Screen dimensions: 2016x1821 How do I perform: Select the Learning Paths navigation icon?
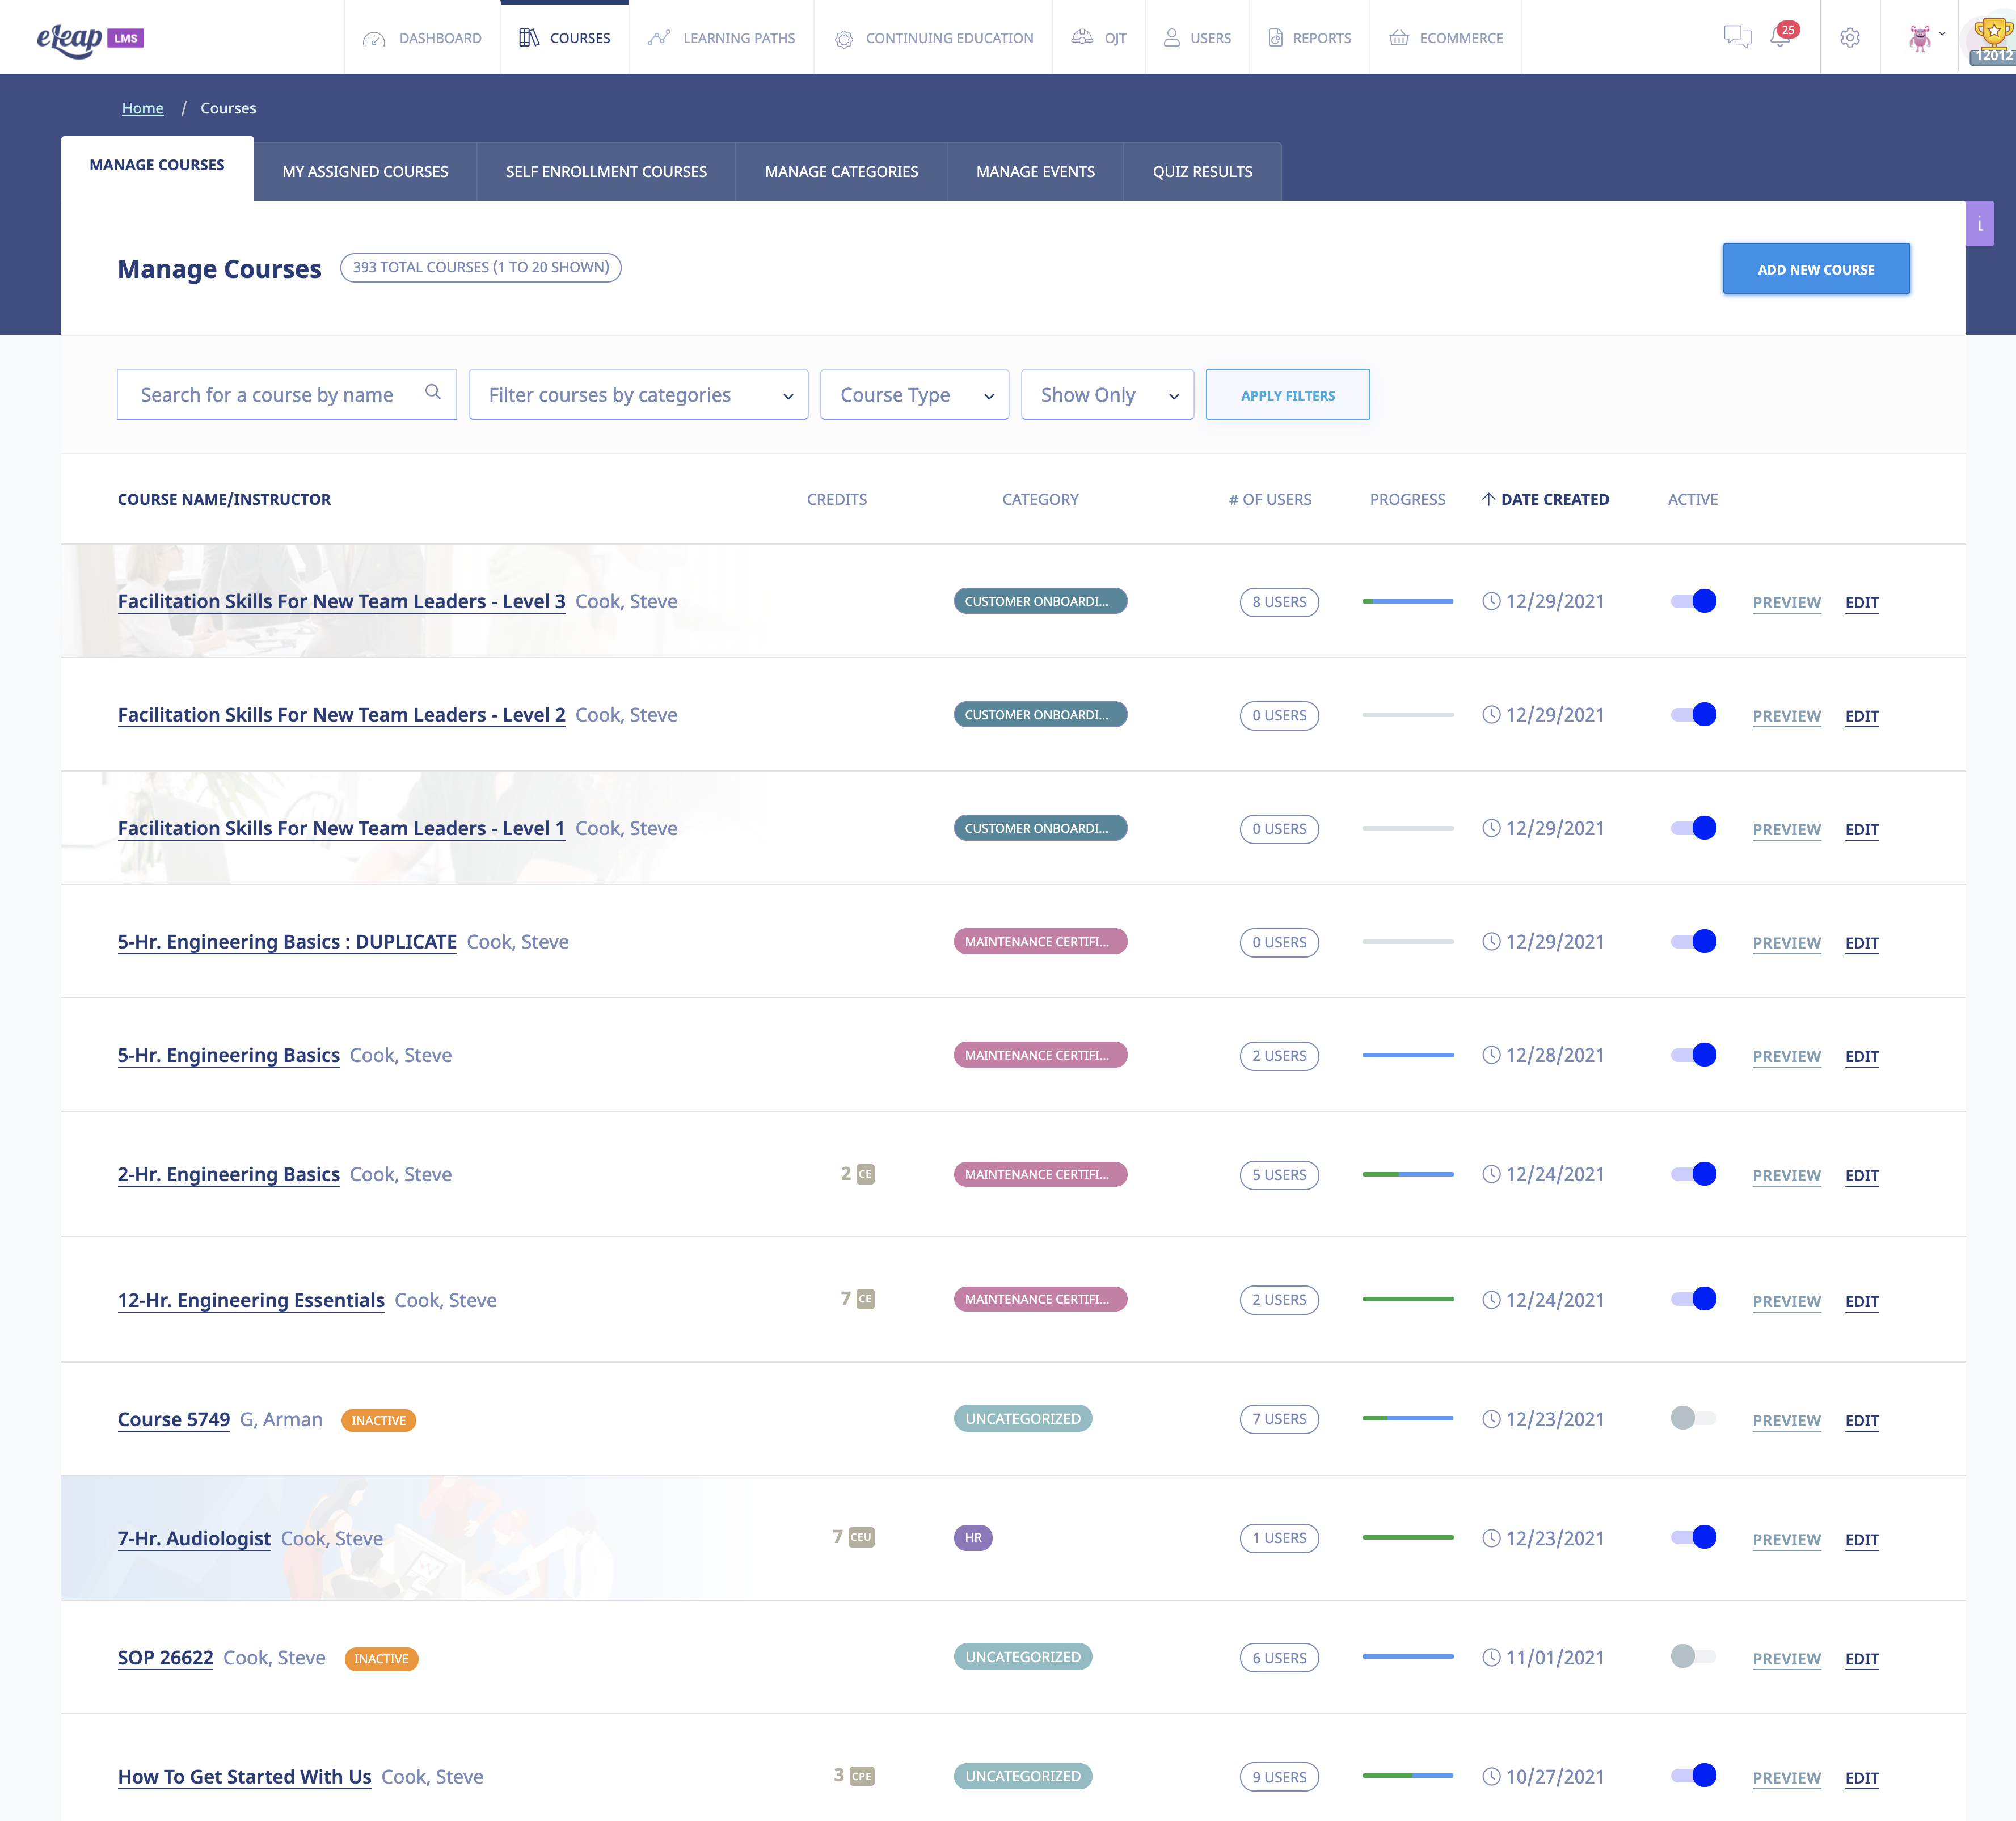pyautogui.click(x=659, y=38)
